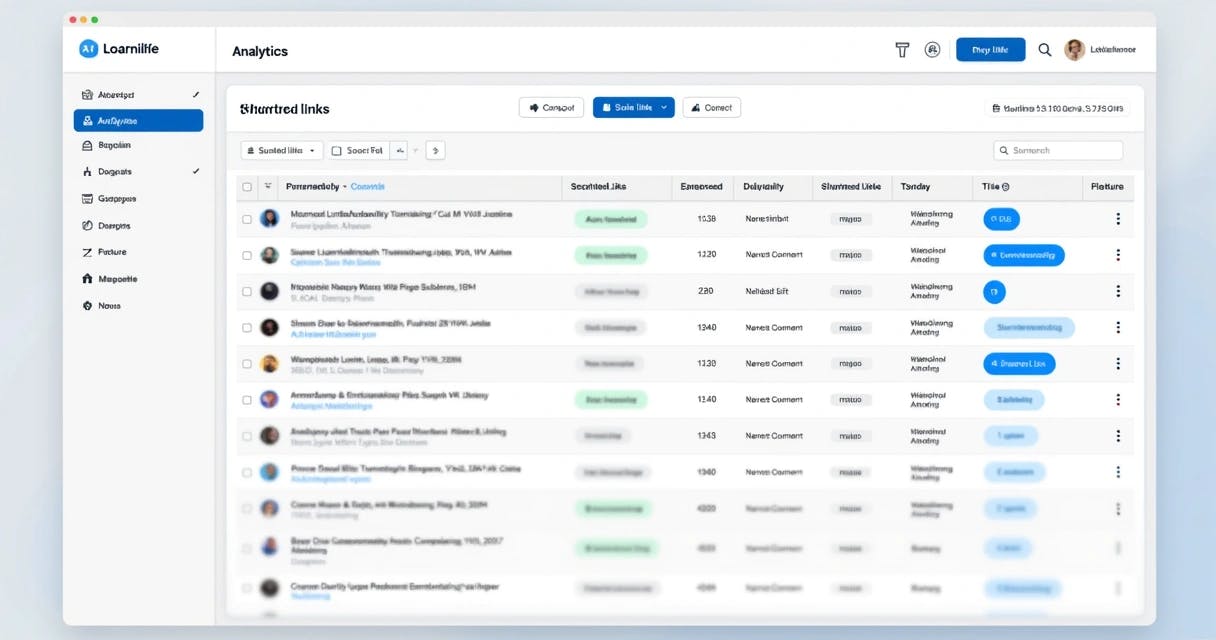This screenshot has width=1216, height=640.
Task: Open the three-dot menu for the row showing 220
Action: tap(1117, 291)
